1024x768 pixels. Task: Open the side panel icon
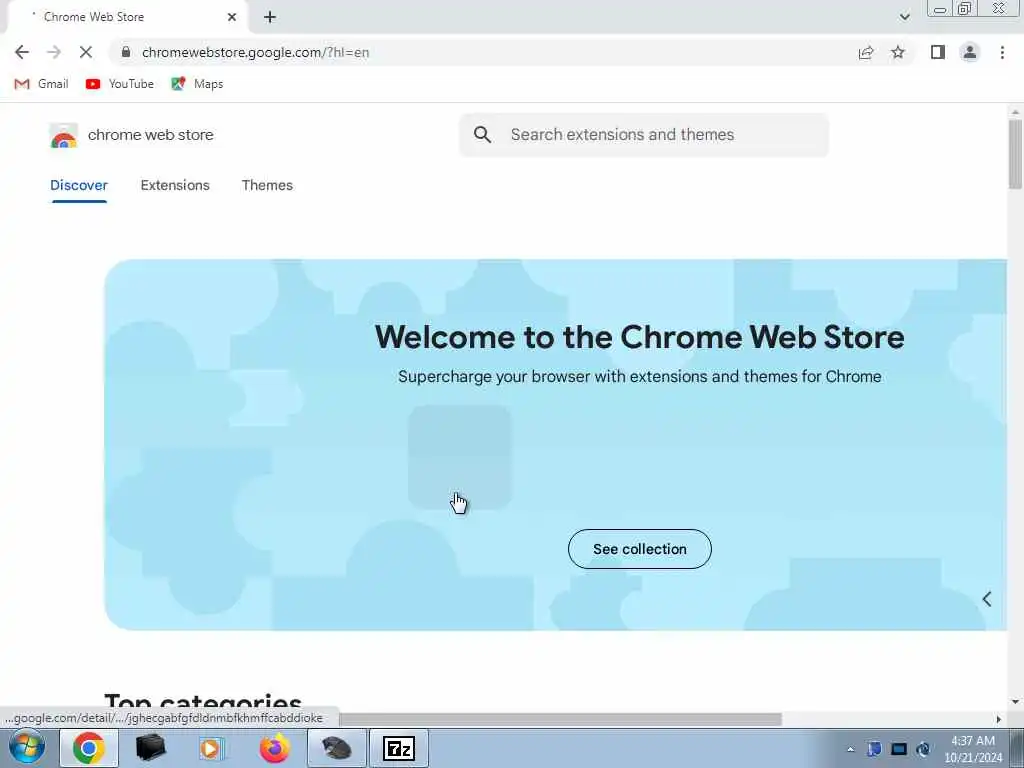938,52
